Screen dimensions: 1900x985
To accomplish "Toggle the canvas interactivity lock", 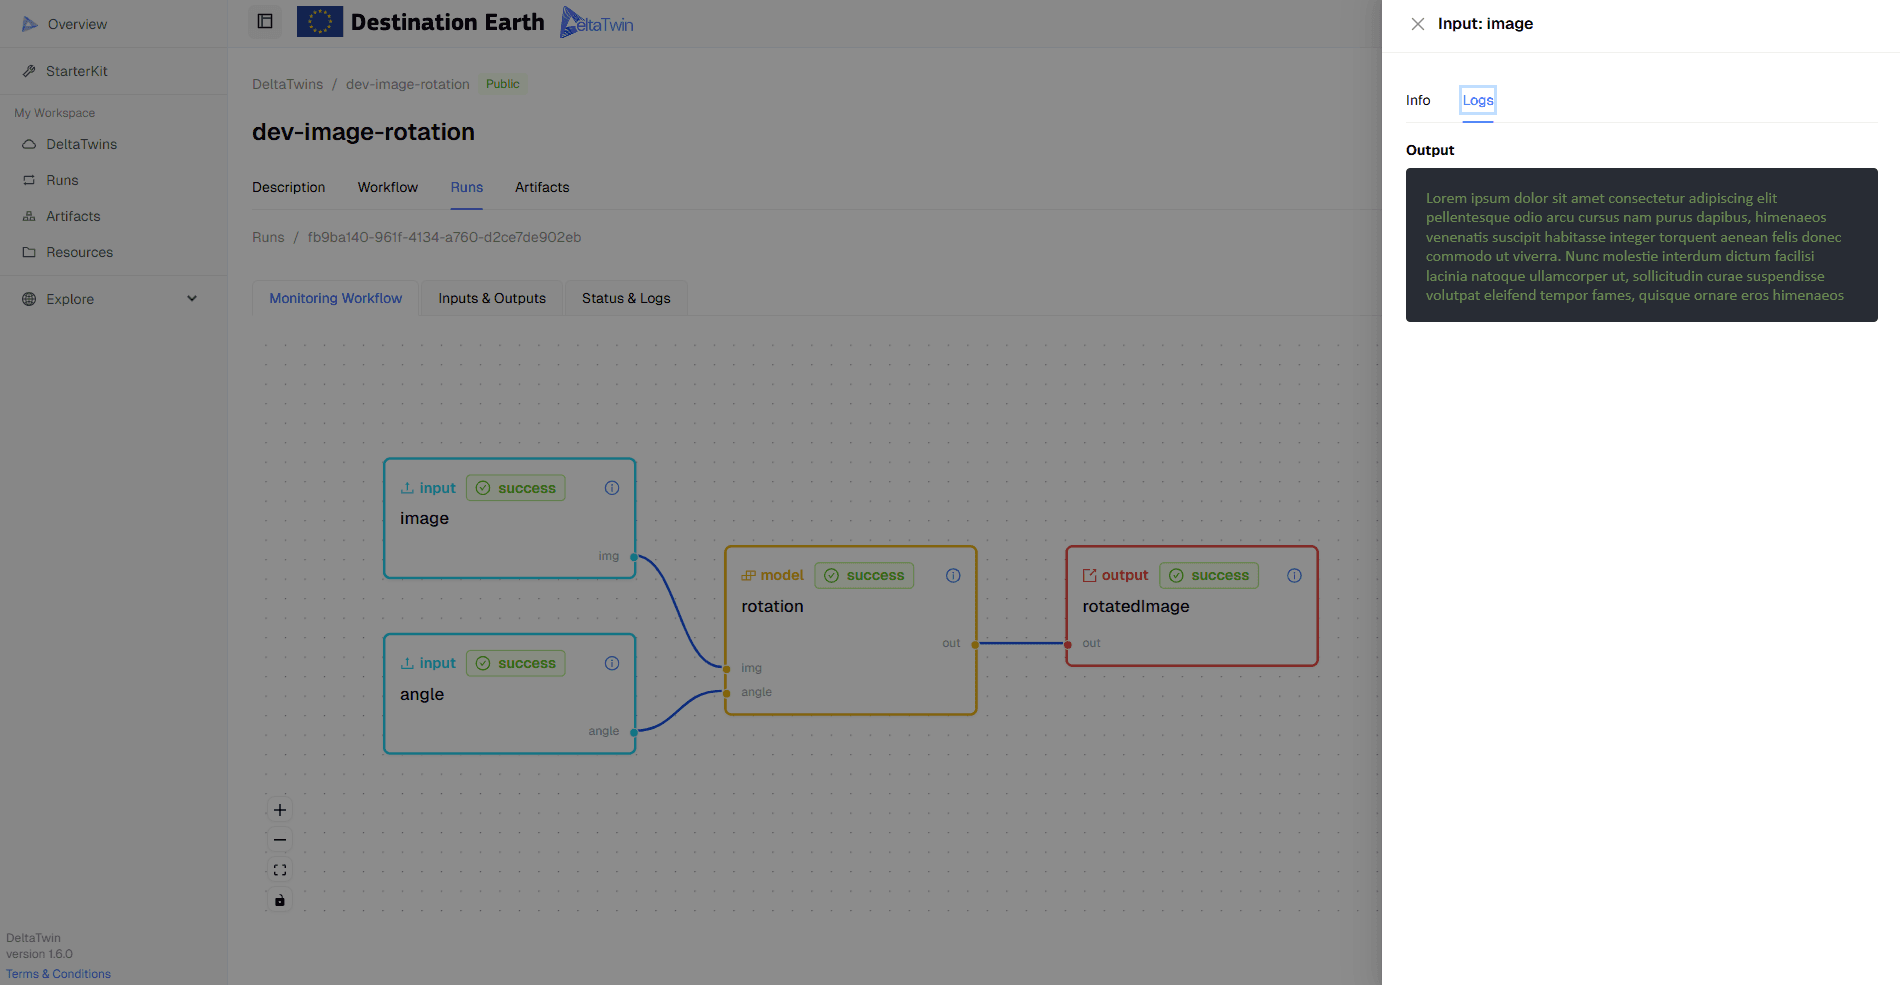I will point(280,900).
